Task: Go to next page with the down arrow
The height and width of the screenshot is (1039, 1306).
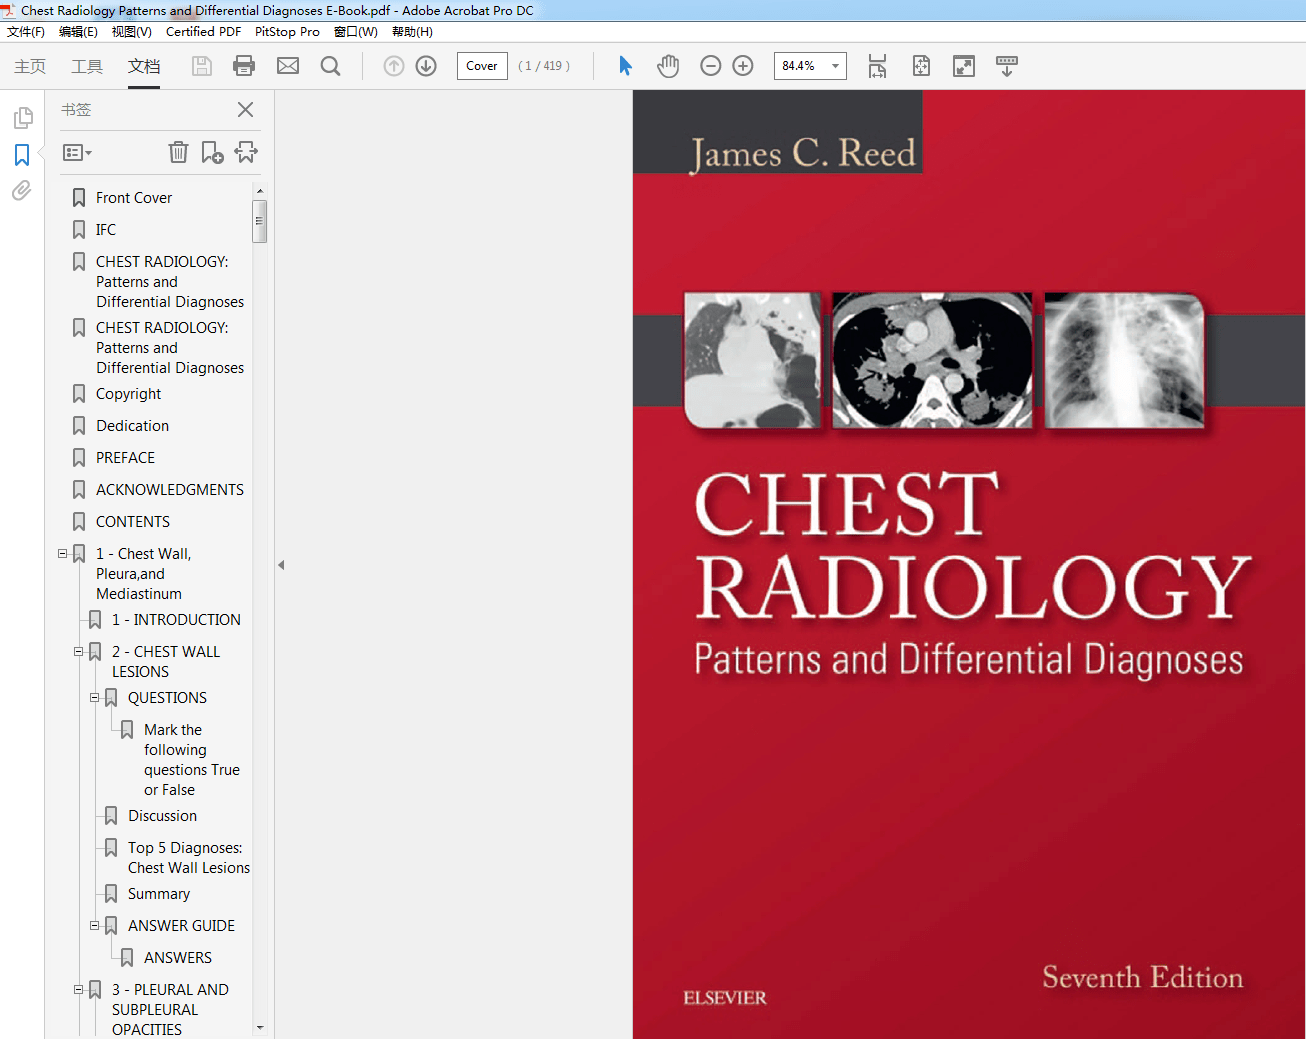Action: tap(425, 65)
